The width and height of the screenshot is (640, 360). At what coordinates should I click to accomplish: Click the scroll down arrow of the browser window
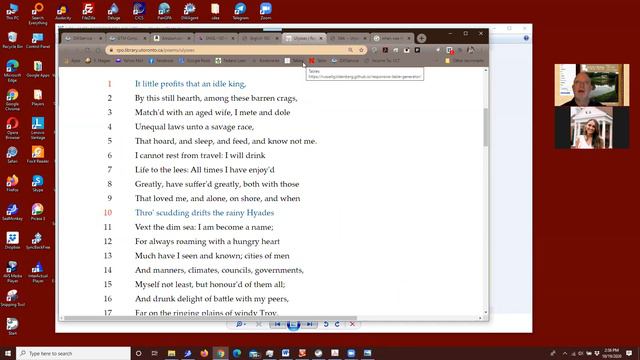click(x=486, y=313)
